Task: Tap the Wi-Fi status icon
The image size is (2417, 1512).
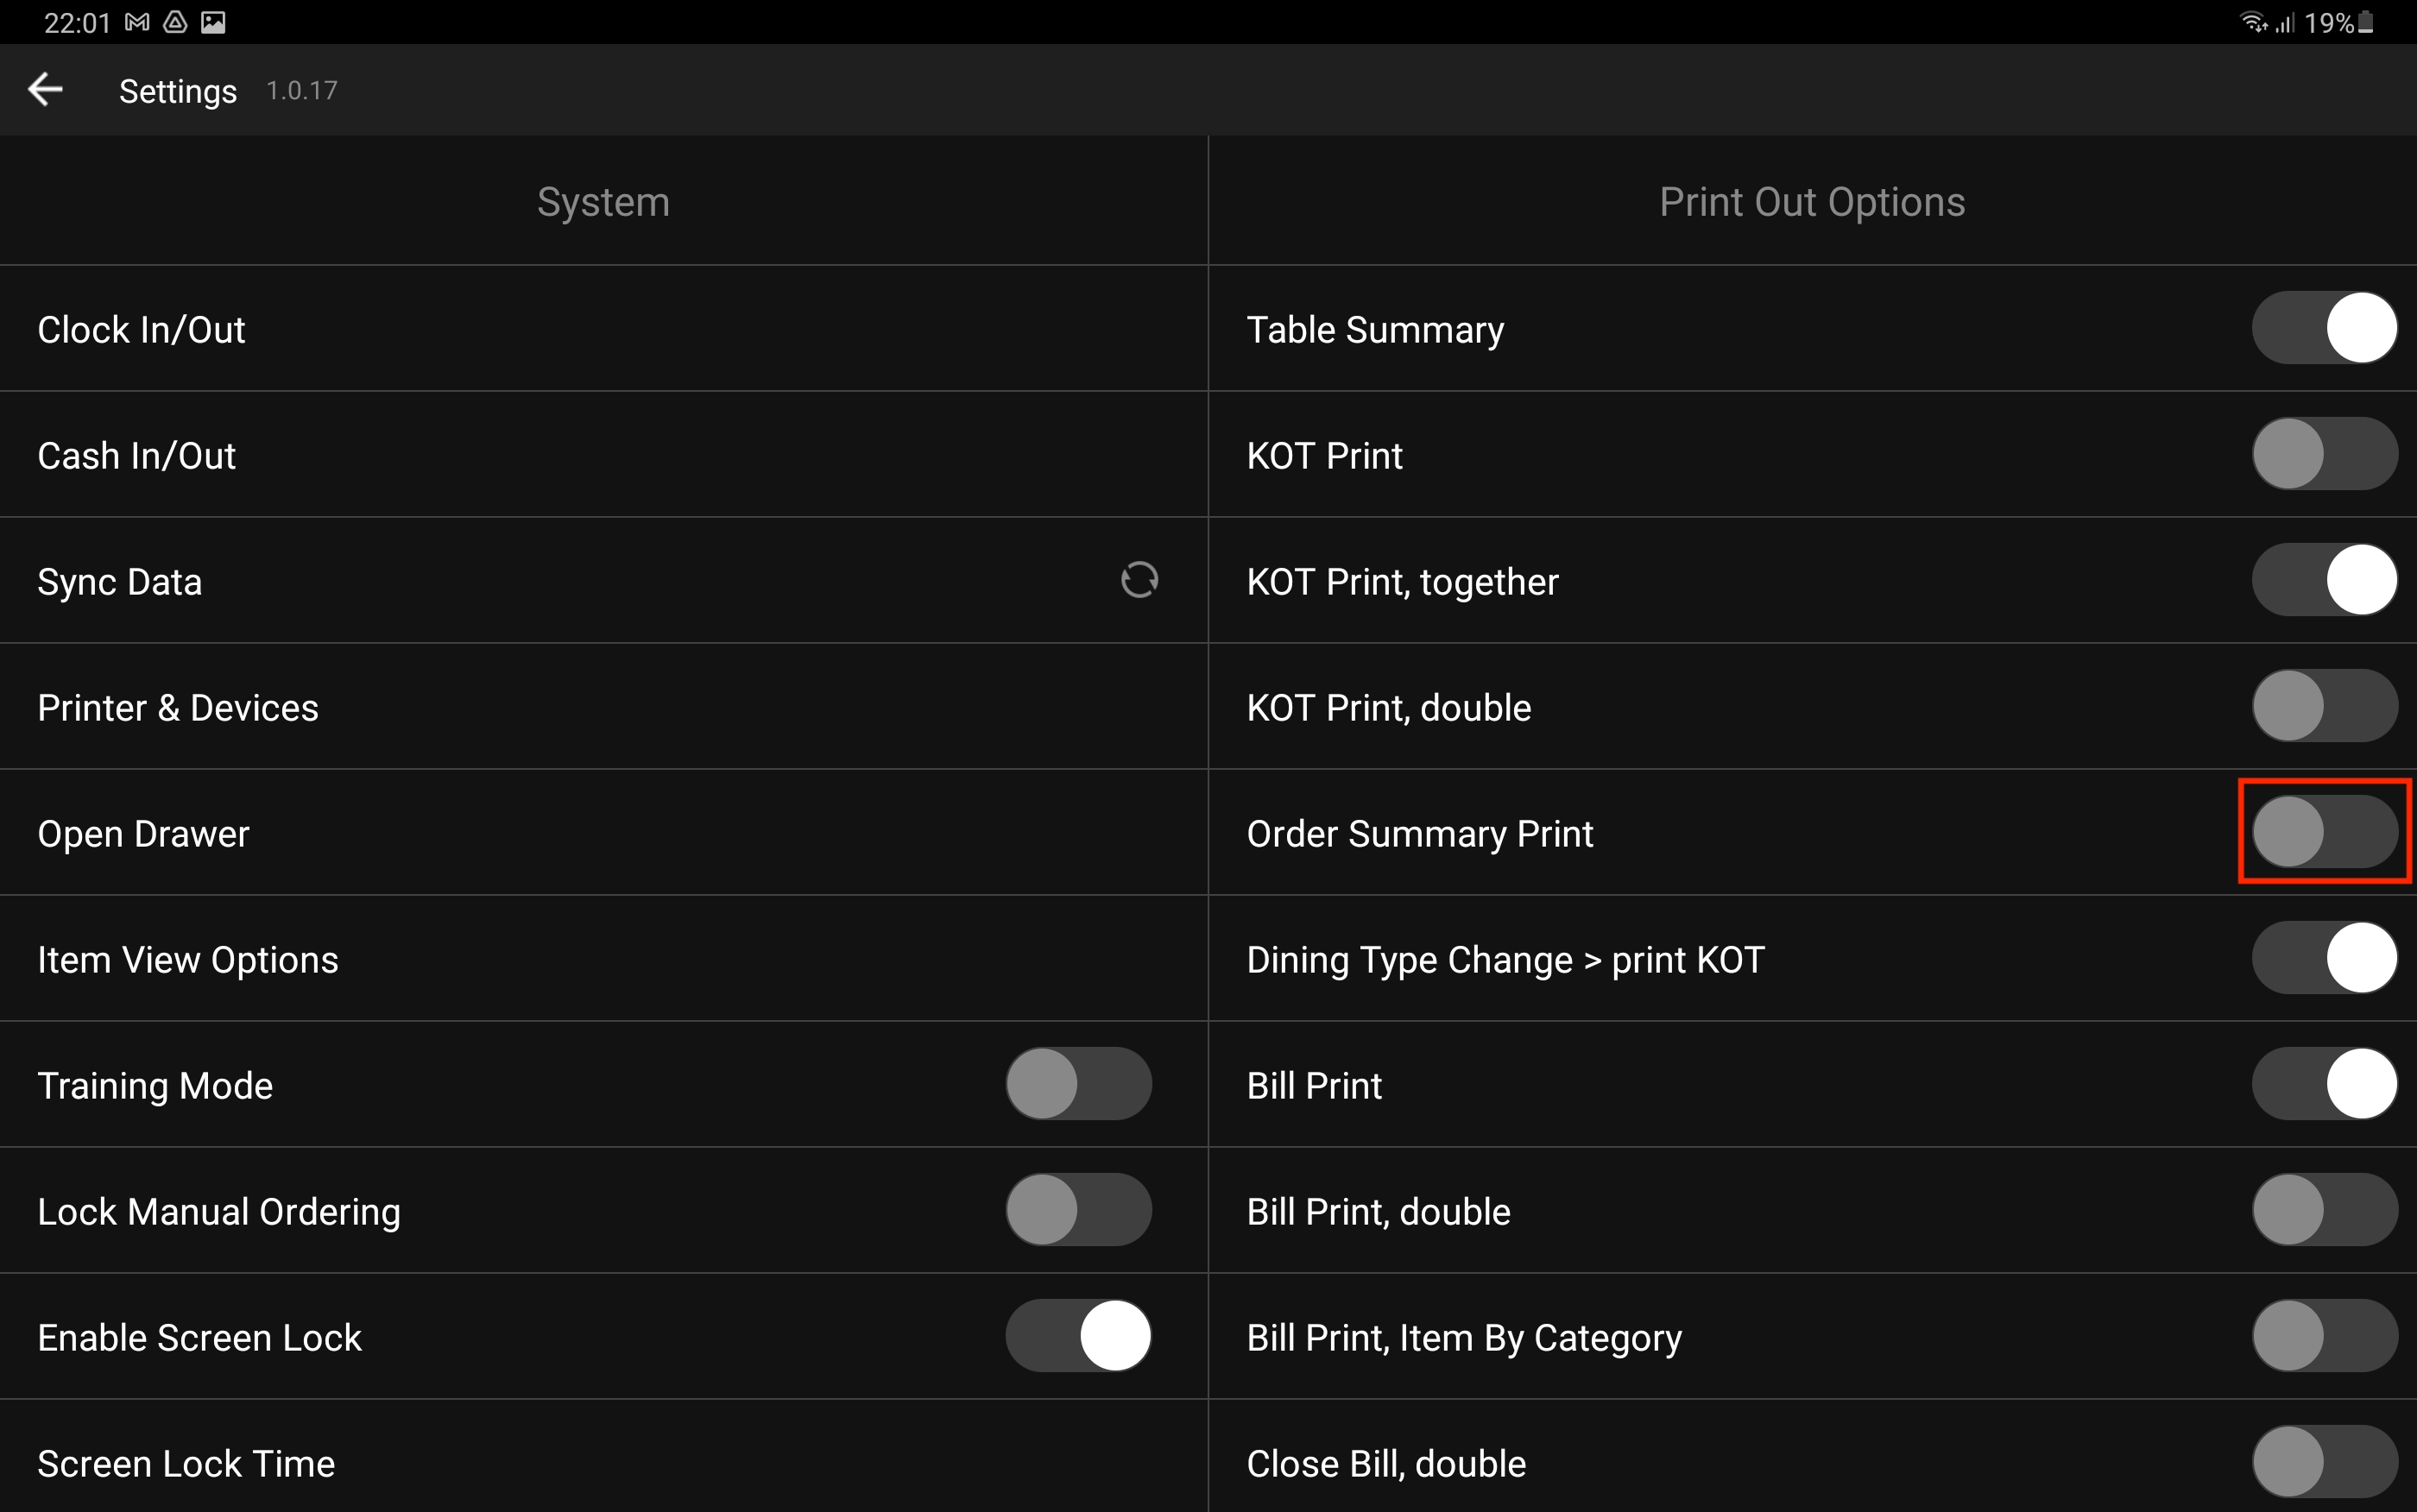Action: pos(2253,22)
